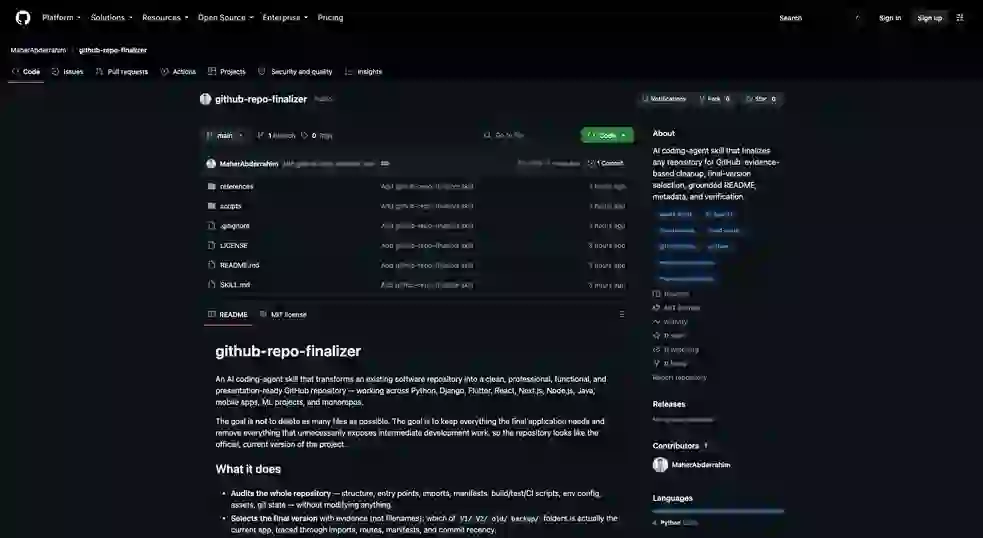Click the Sign up button
Image resolution: width=983 pixels, height=538 pixels.
tap(929, 18)
